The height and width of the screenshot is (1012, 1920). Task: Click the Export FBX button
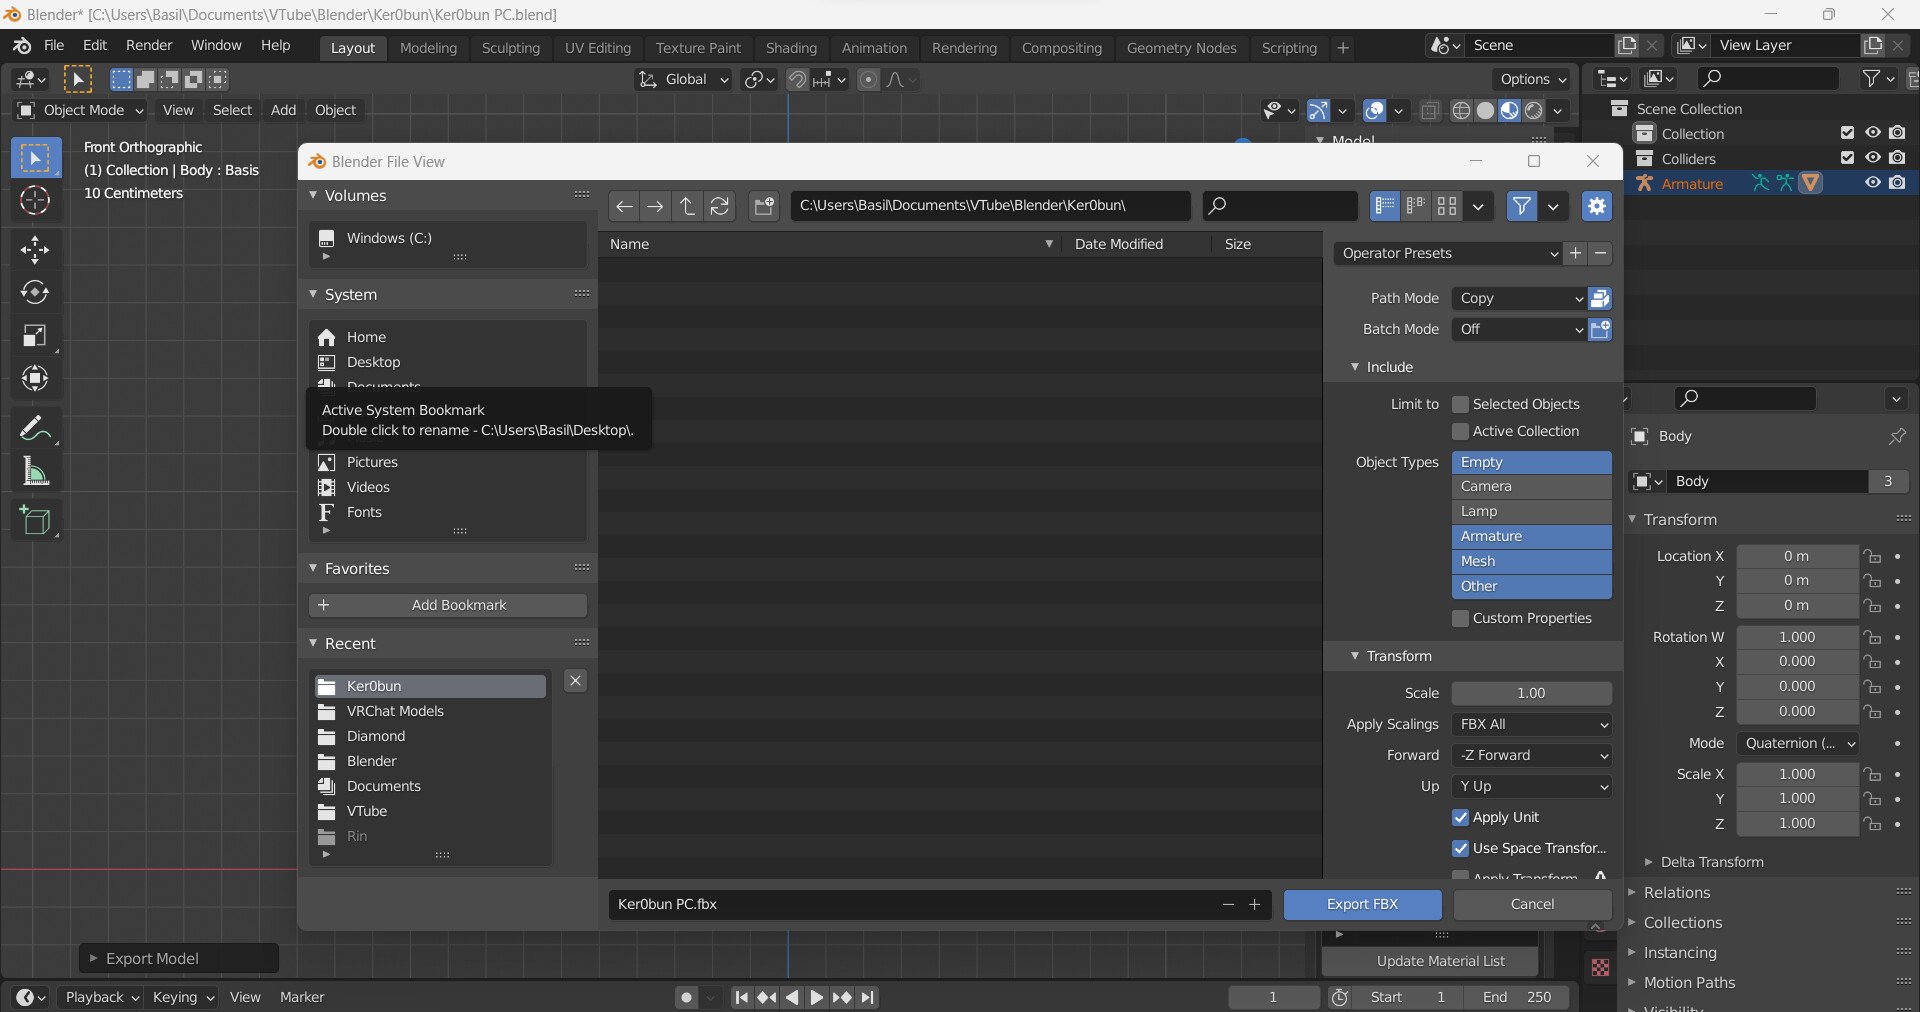click(x=1362, y=904)
